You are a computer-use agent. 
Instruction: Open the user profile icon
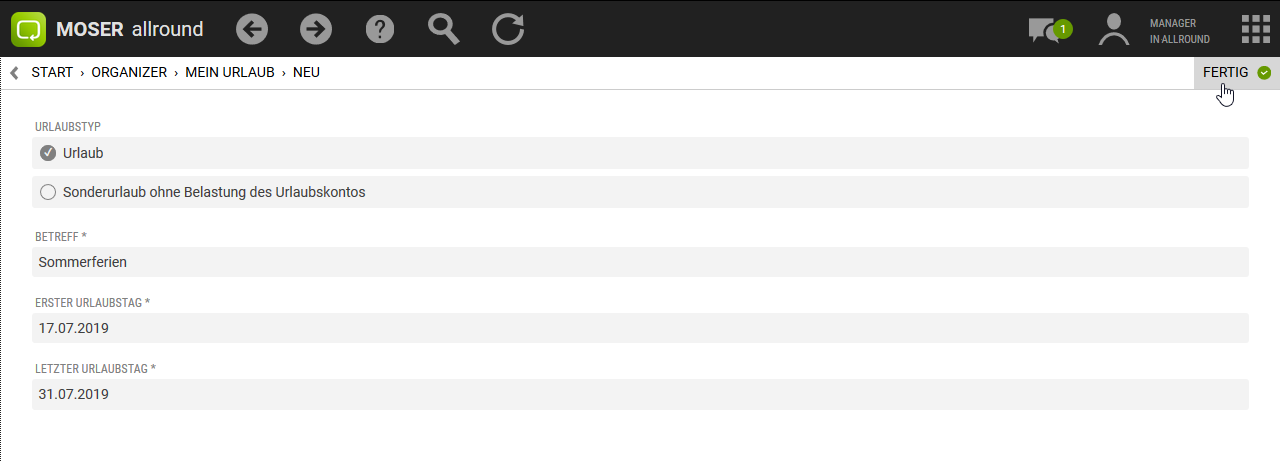click(1113, 30)
